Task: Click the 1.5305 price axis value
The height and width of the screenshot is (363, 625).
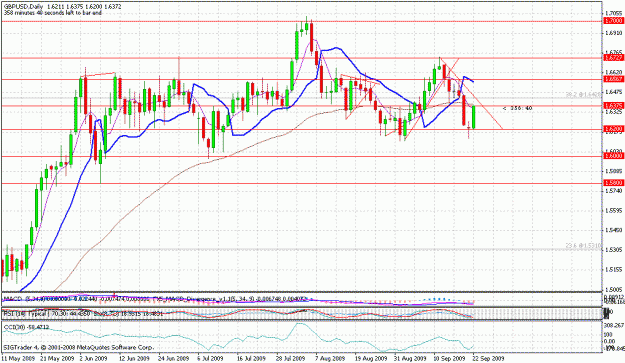Action: tap(614, 250)
